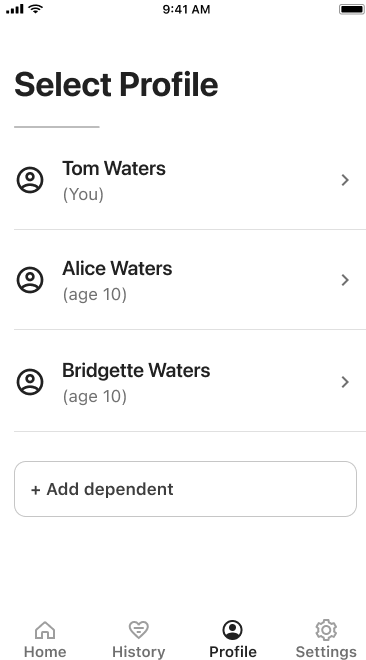Open Bridgette Waters row chevron

tap(345, 382)
